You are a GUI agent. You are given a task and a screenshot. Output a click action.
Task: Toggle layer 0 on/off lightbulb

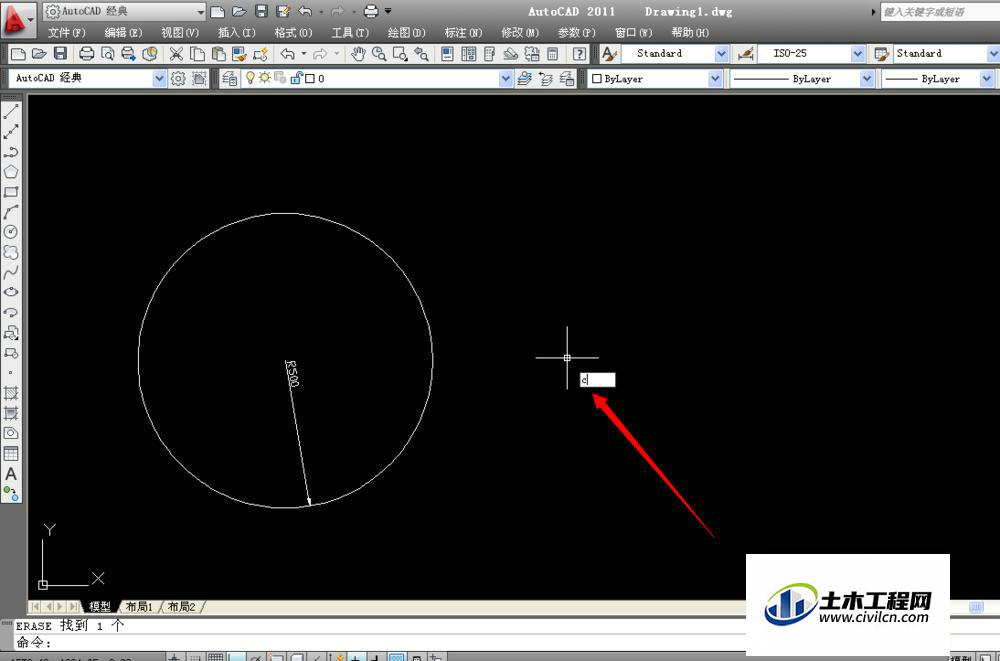coord(251,78)
